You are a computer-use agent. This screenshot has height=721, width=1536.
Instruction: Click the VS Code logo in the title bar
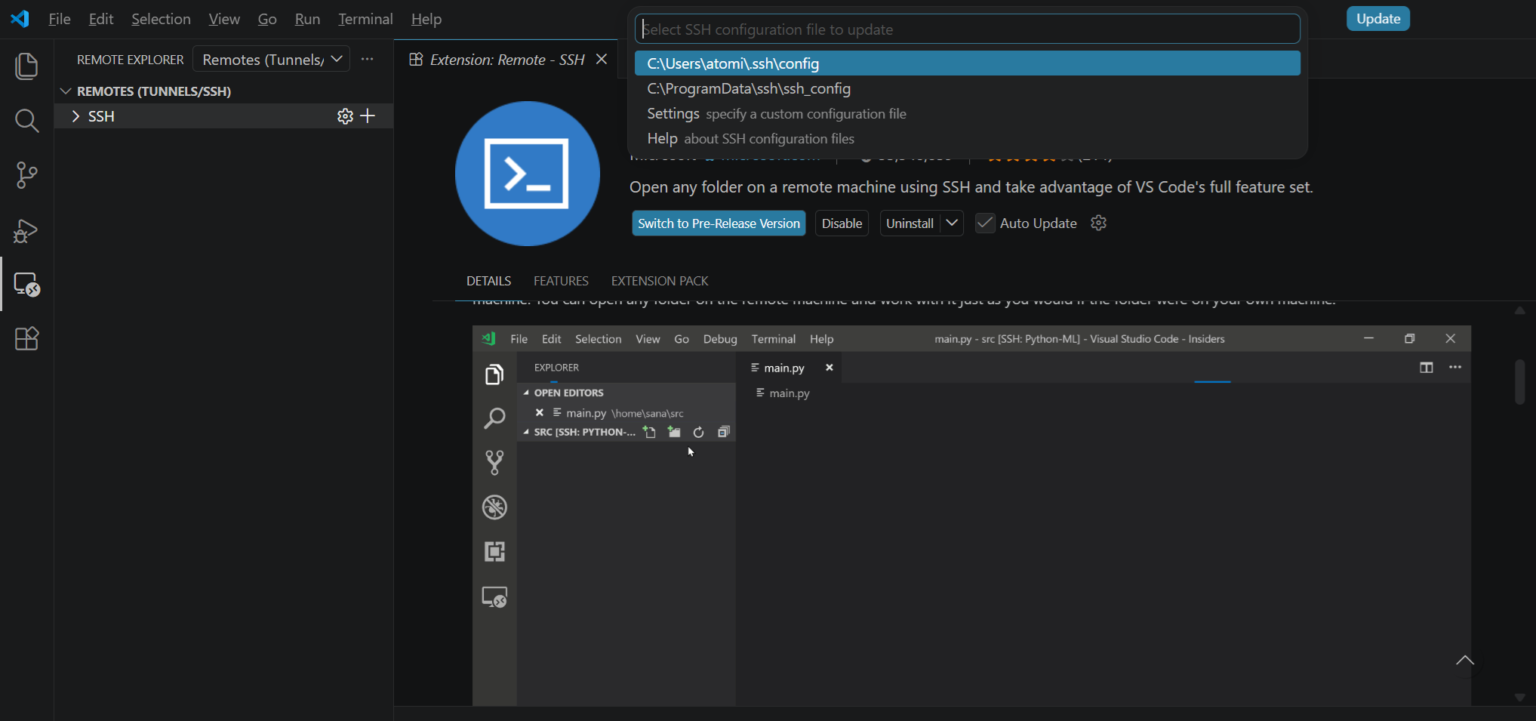pyautogui.click(x=20, y=19)
